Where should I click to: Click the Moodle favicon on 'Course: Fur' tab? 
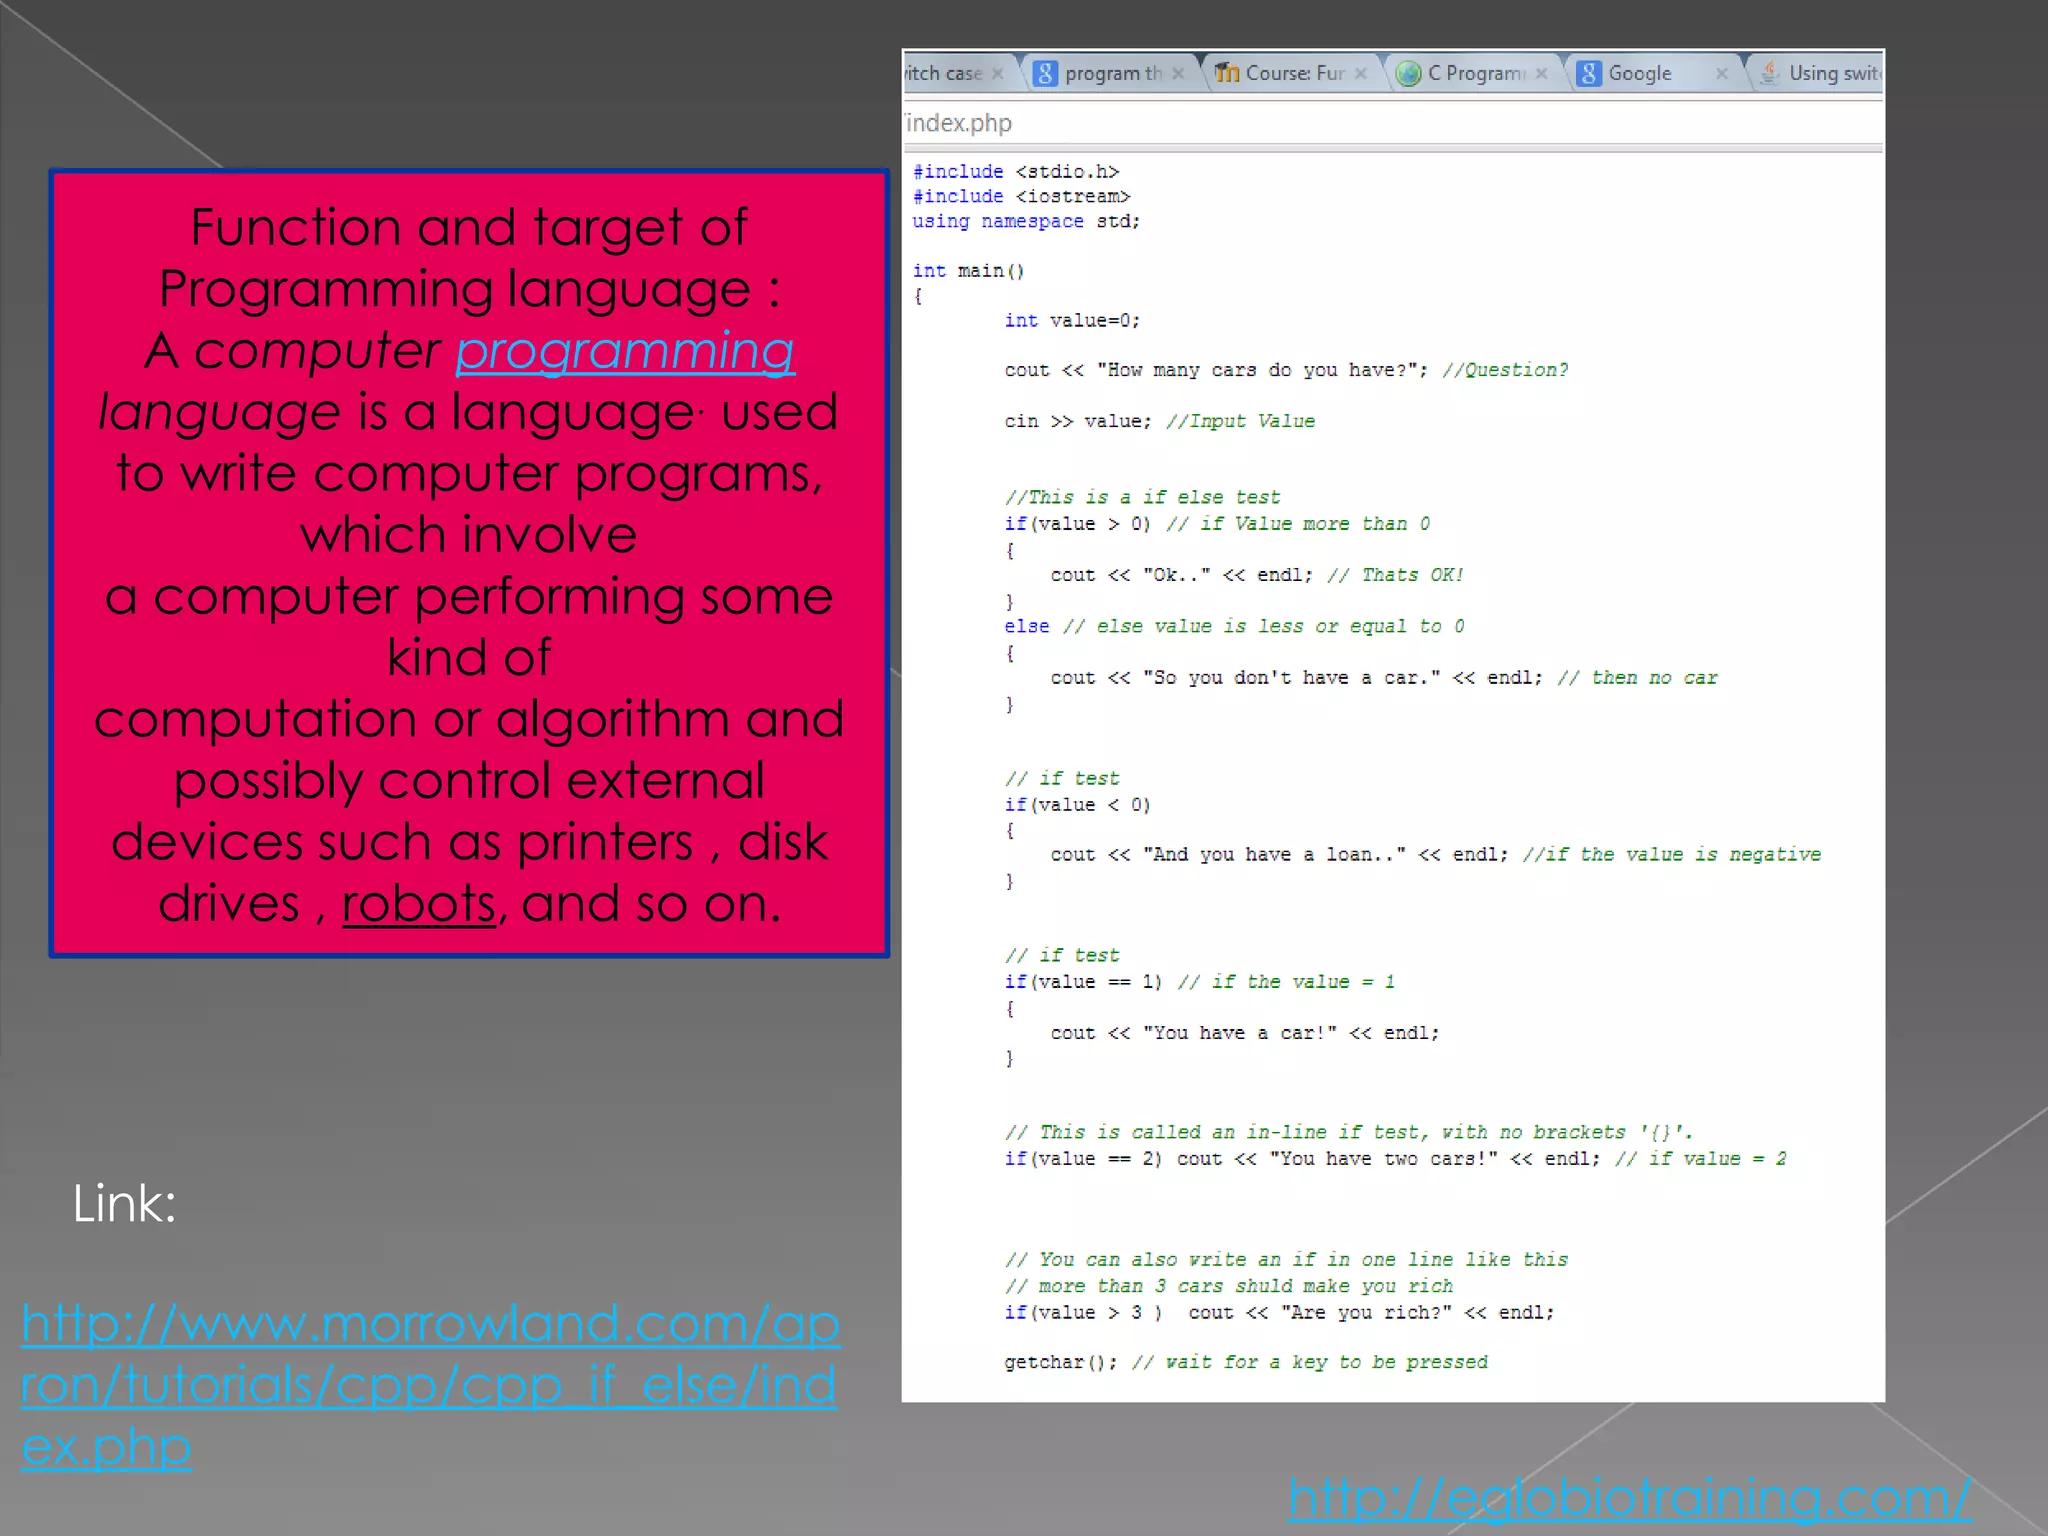(1227, 73)
